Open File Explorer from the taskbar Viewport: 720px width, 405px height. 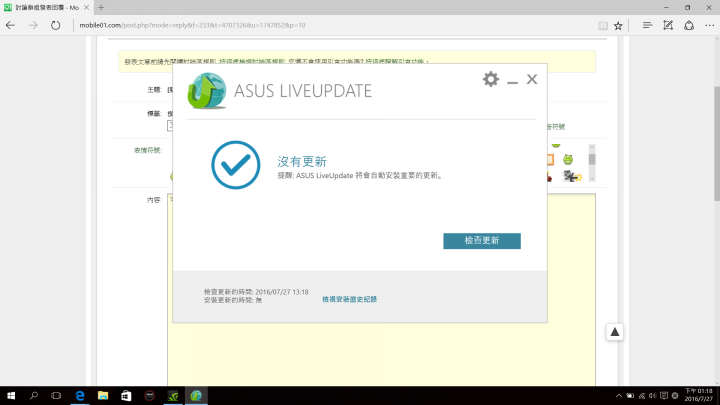103,395
